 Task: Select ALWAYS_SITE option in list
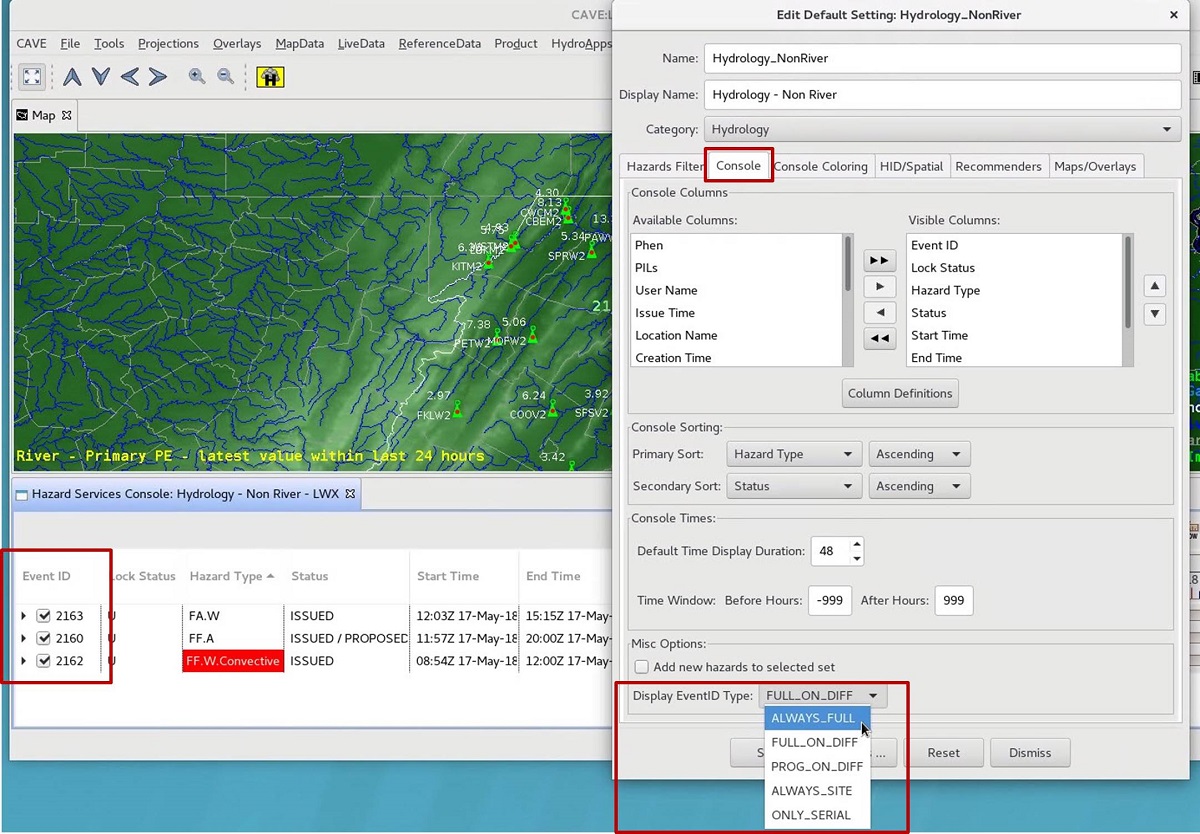[817, 791]
